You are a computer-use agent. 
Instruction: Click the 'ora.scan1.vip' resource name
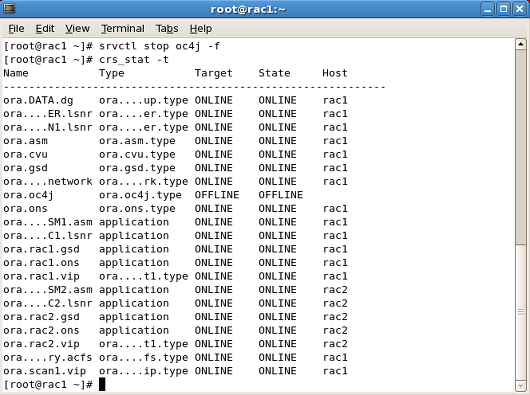click(x=45, y=371)
